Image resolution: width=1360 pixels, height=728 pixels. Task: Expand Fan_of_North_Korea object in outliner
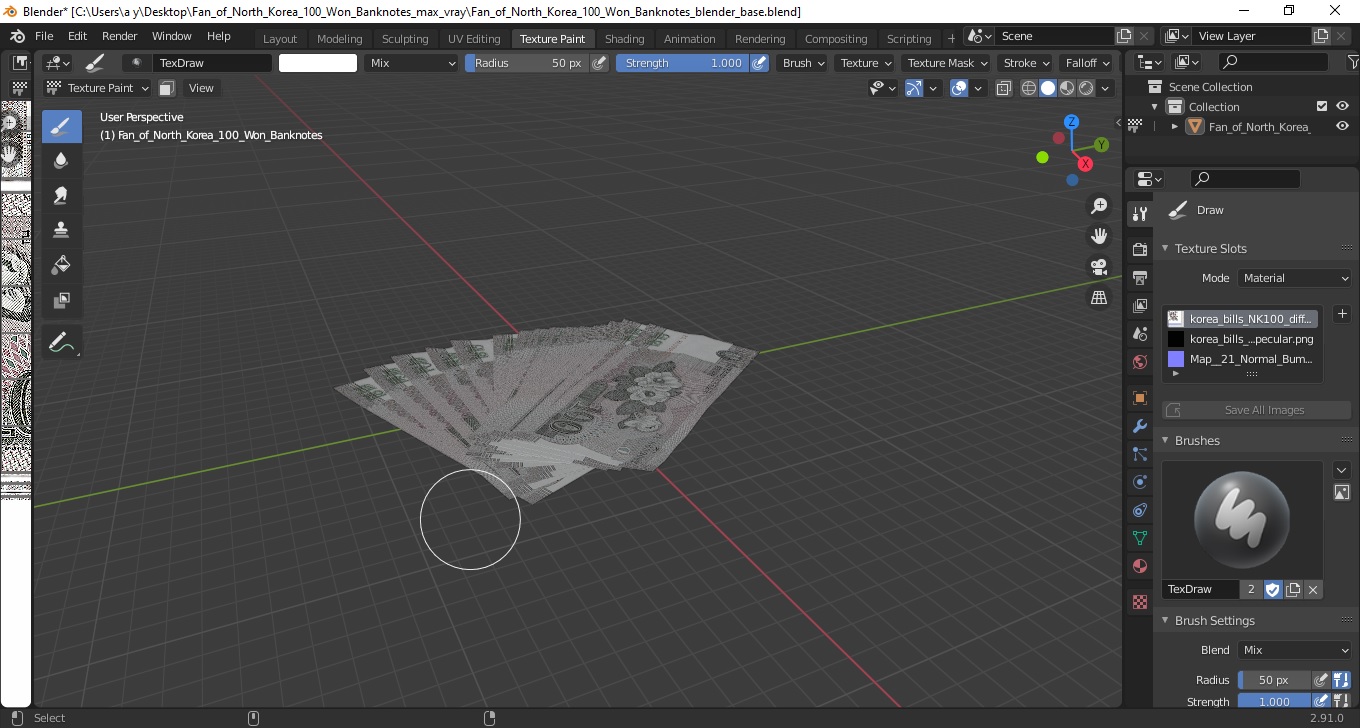pyautogui.click(x=1175, y=127)
